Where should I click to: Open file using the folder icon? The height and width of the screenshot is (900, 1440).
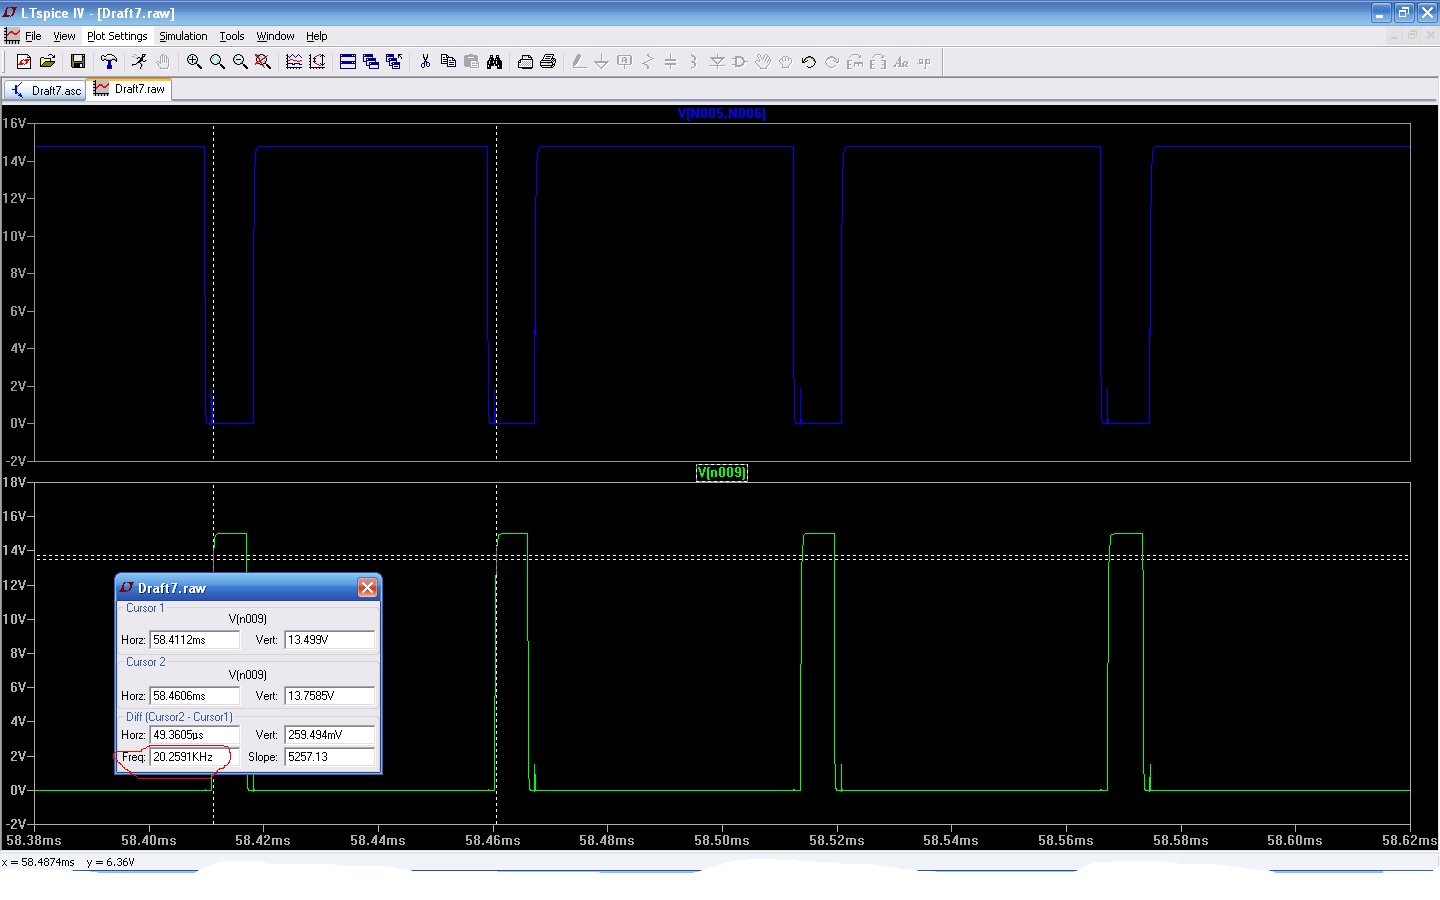[x=47, y=62]
